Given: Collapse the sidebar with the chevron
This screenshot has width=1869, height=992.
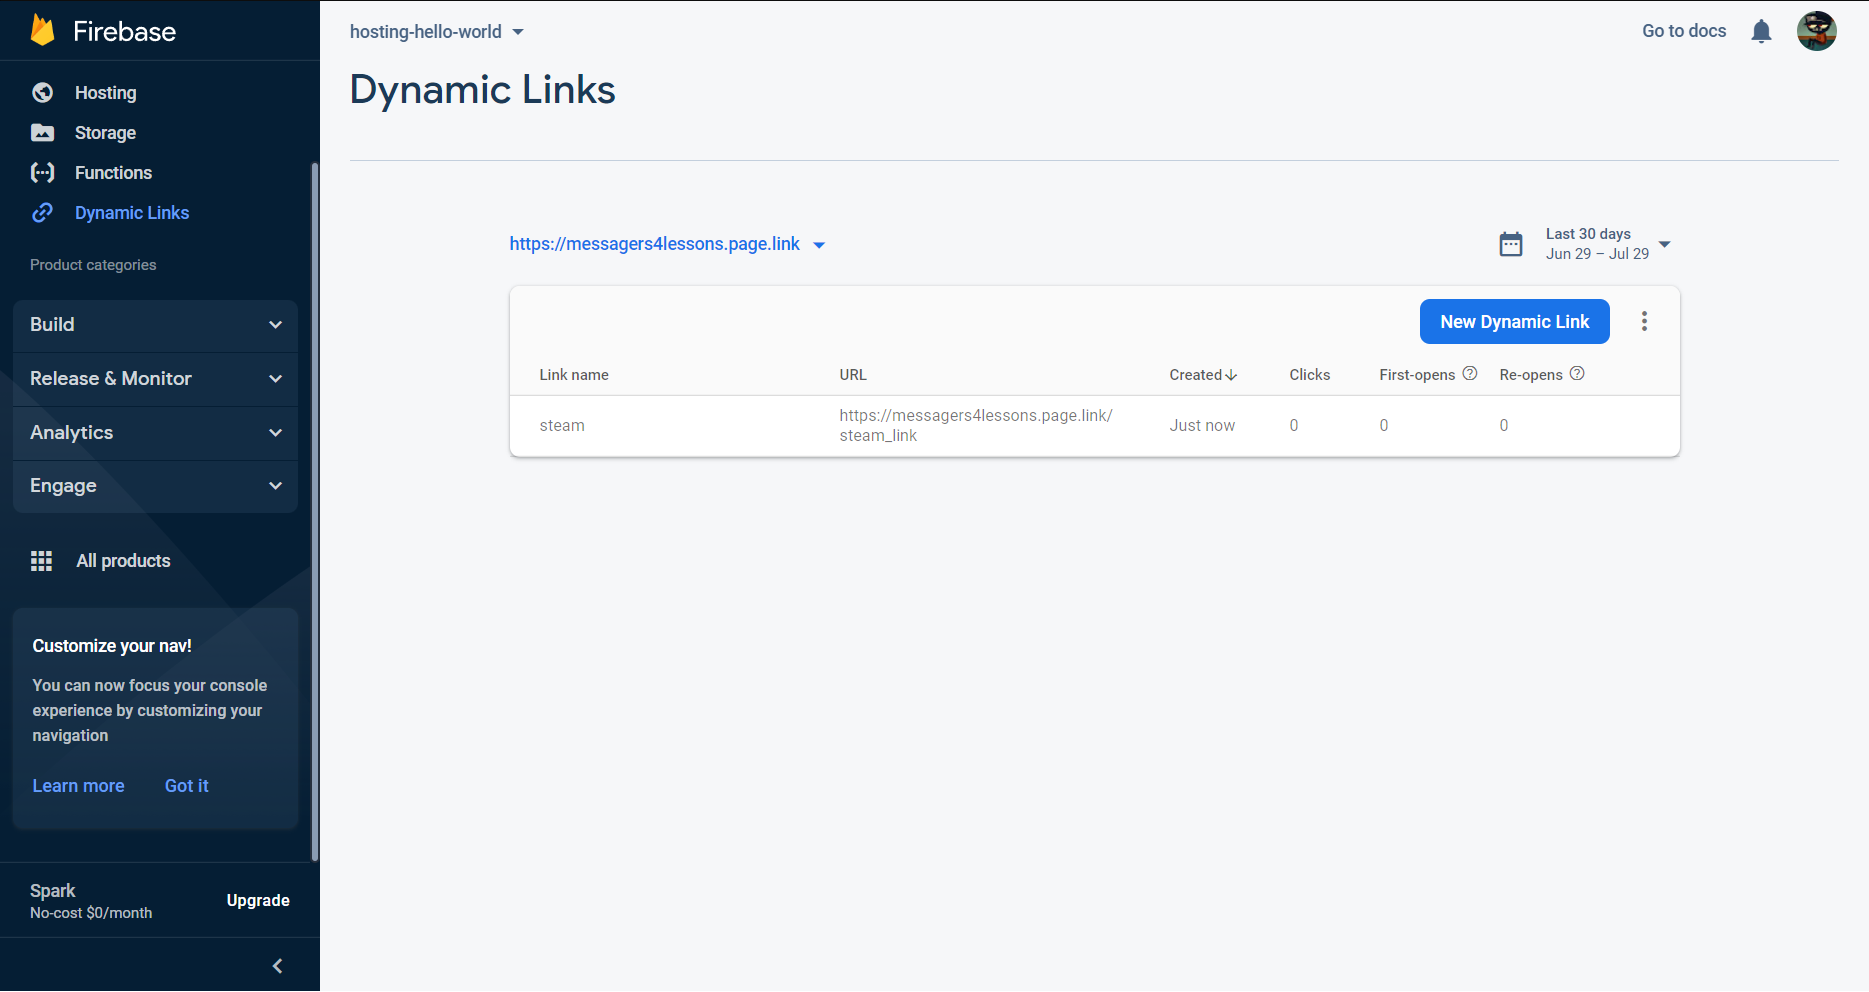Looking at the screenshot, I should 278,966.
